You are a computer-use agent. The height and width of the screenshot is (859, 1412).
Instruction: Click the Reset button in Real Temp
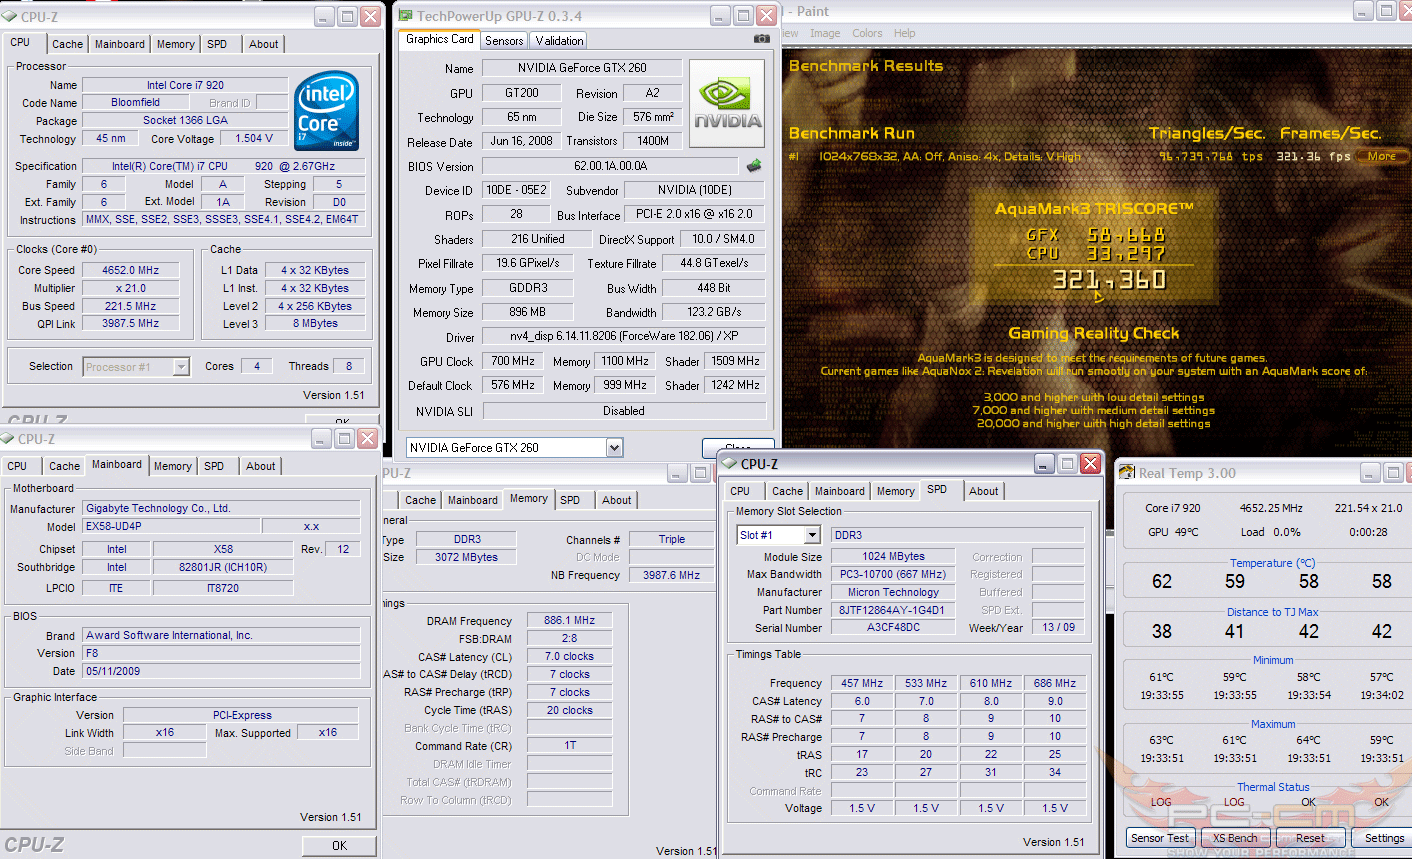tap(1310, 838)
